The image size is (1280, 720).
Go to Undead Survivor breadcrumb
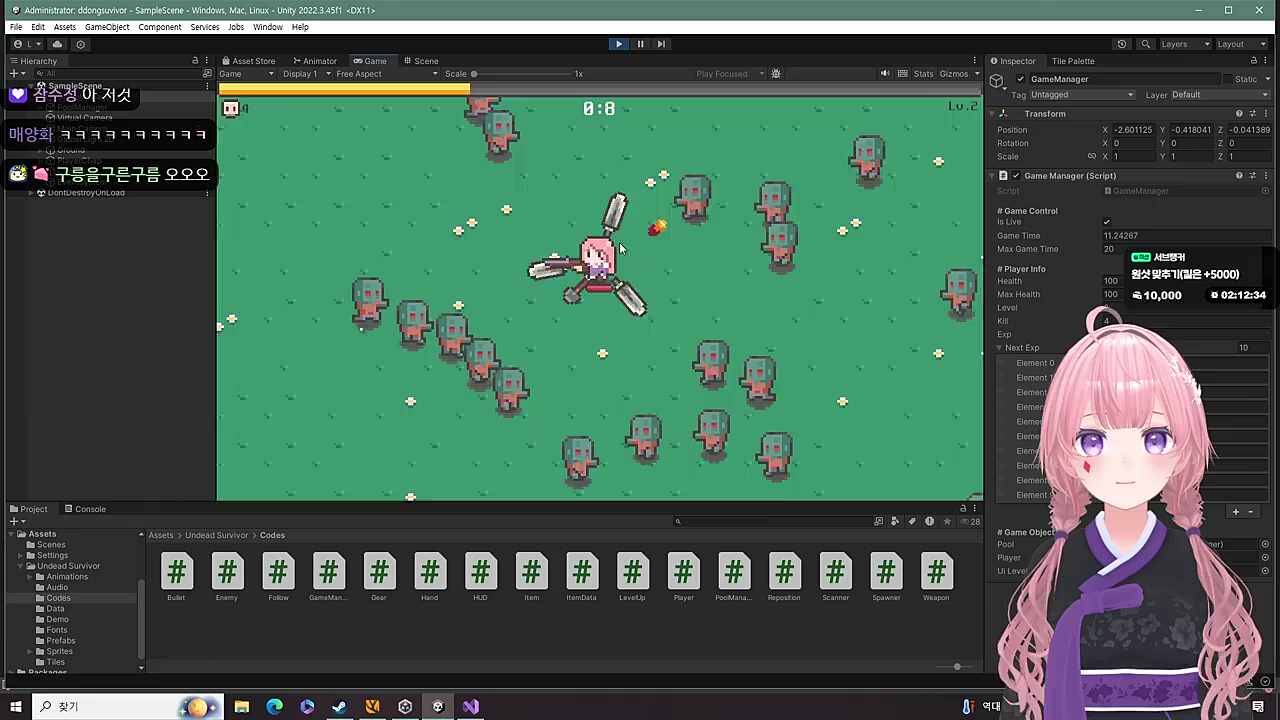218,535
